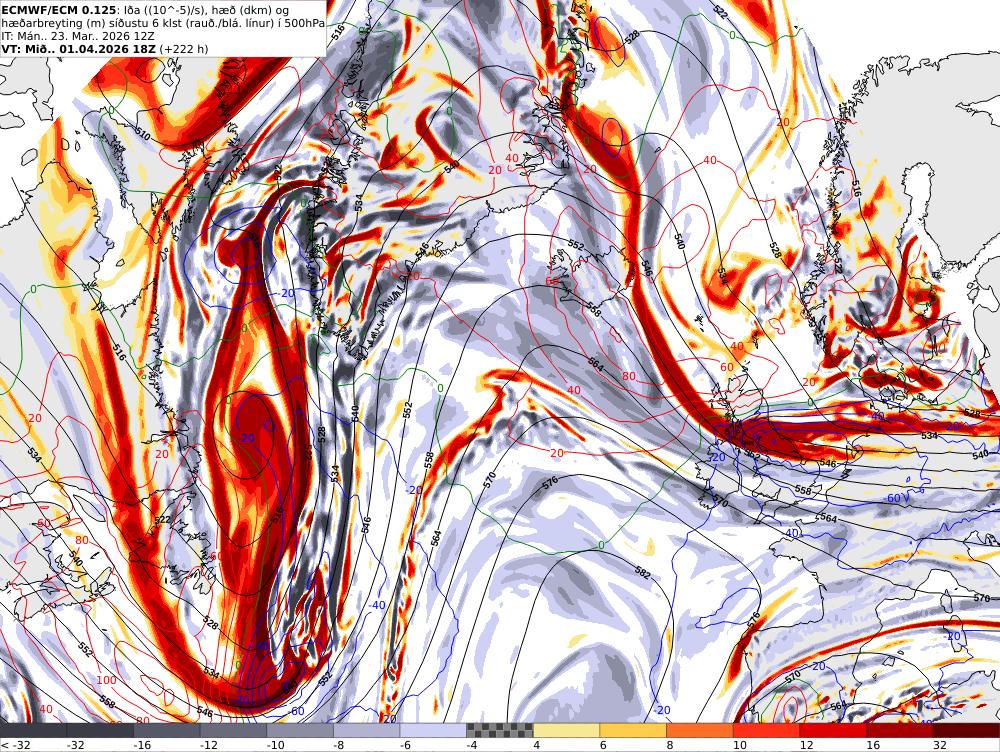This screenshot has height=752, width=1000.
Task: Click the legend swatch between -32 and -16
Action: [99, 730]
